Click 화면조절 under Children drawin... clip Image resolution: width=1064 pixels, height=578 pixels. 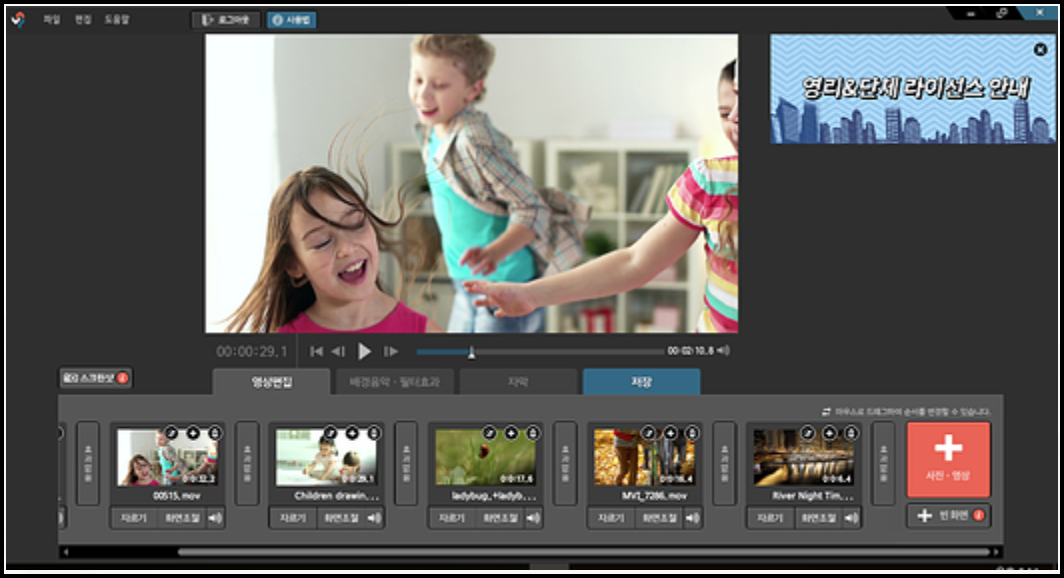[341, 518]
